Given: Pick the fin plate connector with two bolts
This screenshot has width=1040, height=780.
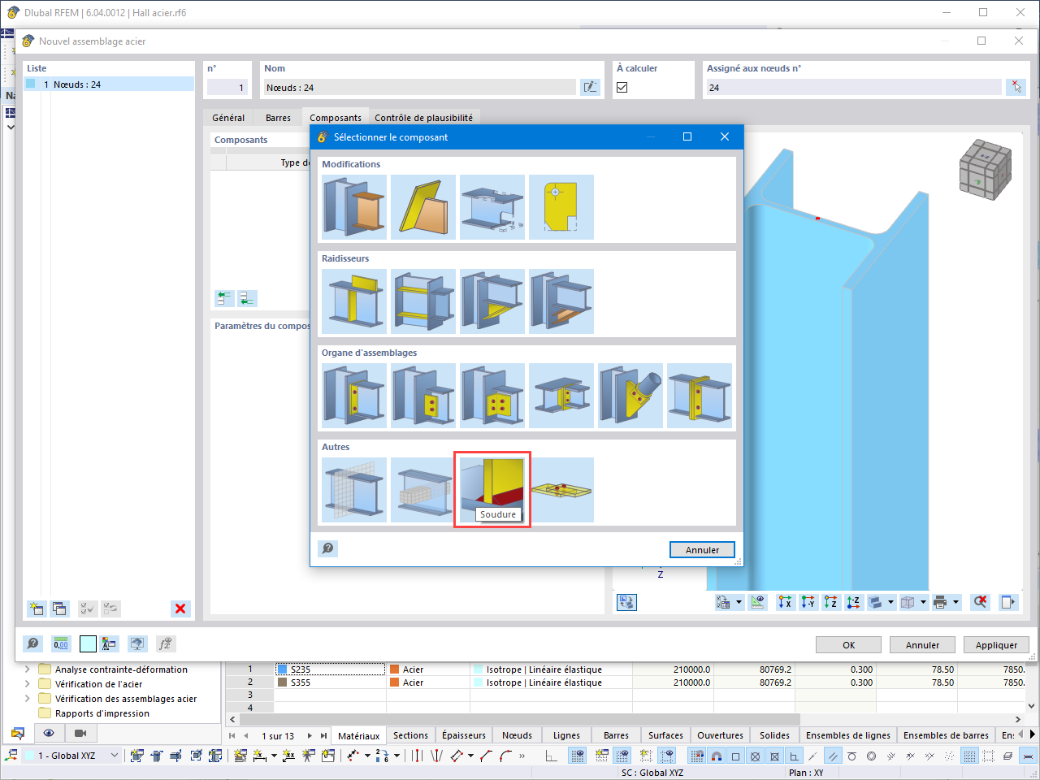Looking at the screenshot, I should [x=423, y=395].
